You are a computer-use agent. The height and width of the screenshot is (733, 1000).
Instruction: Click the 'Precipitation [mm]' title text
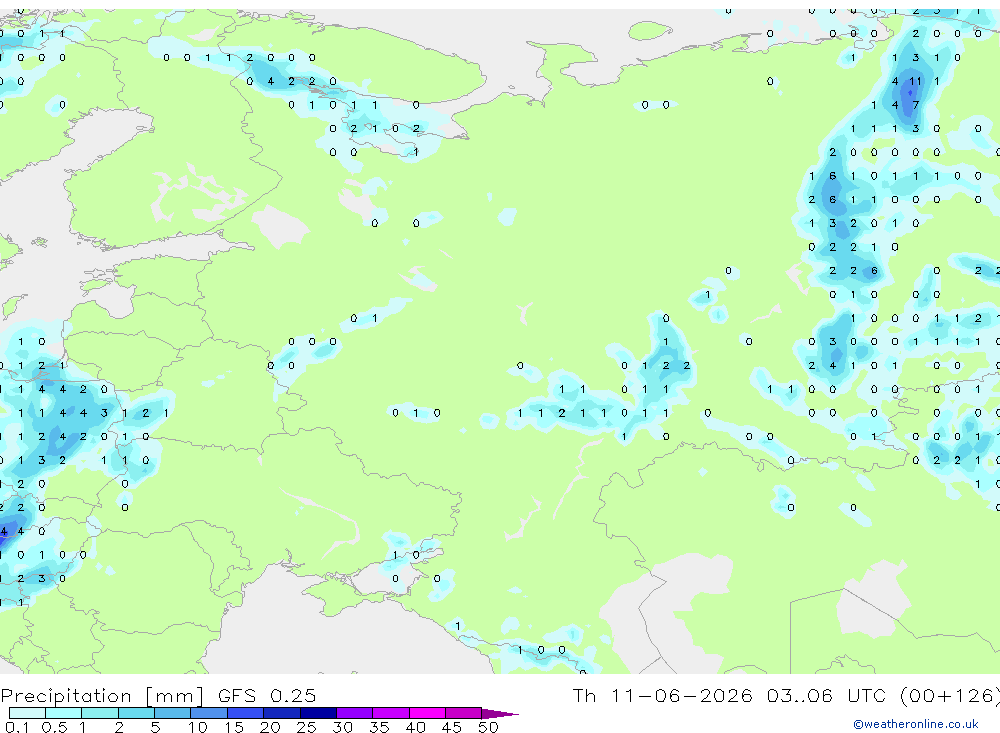[x=102, y=696]
